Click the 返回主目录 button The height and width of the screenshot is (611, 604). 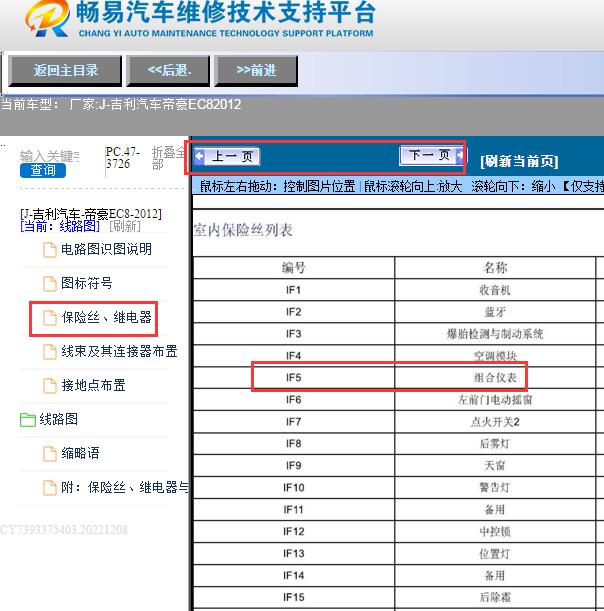(65, 71)
